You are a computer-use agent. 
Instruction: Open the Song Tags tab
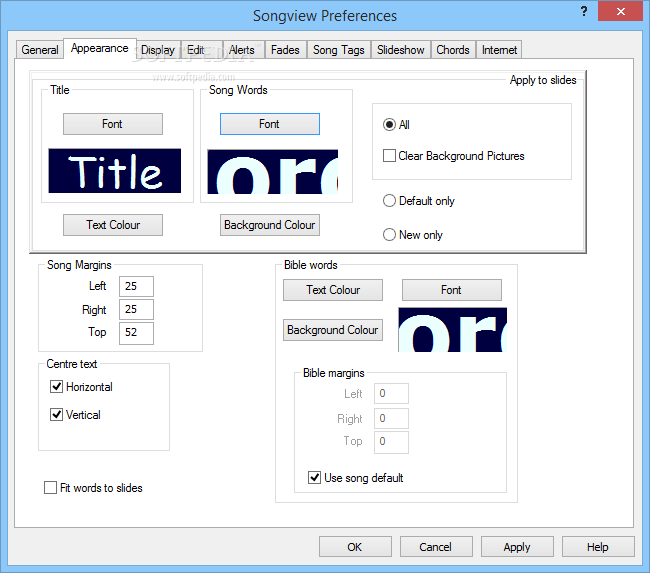pyautogui.click(x=339, y=50)
